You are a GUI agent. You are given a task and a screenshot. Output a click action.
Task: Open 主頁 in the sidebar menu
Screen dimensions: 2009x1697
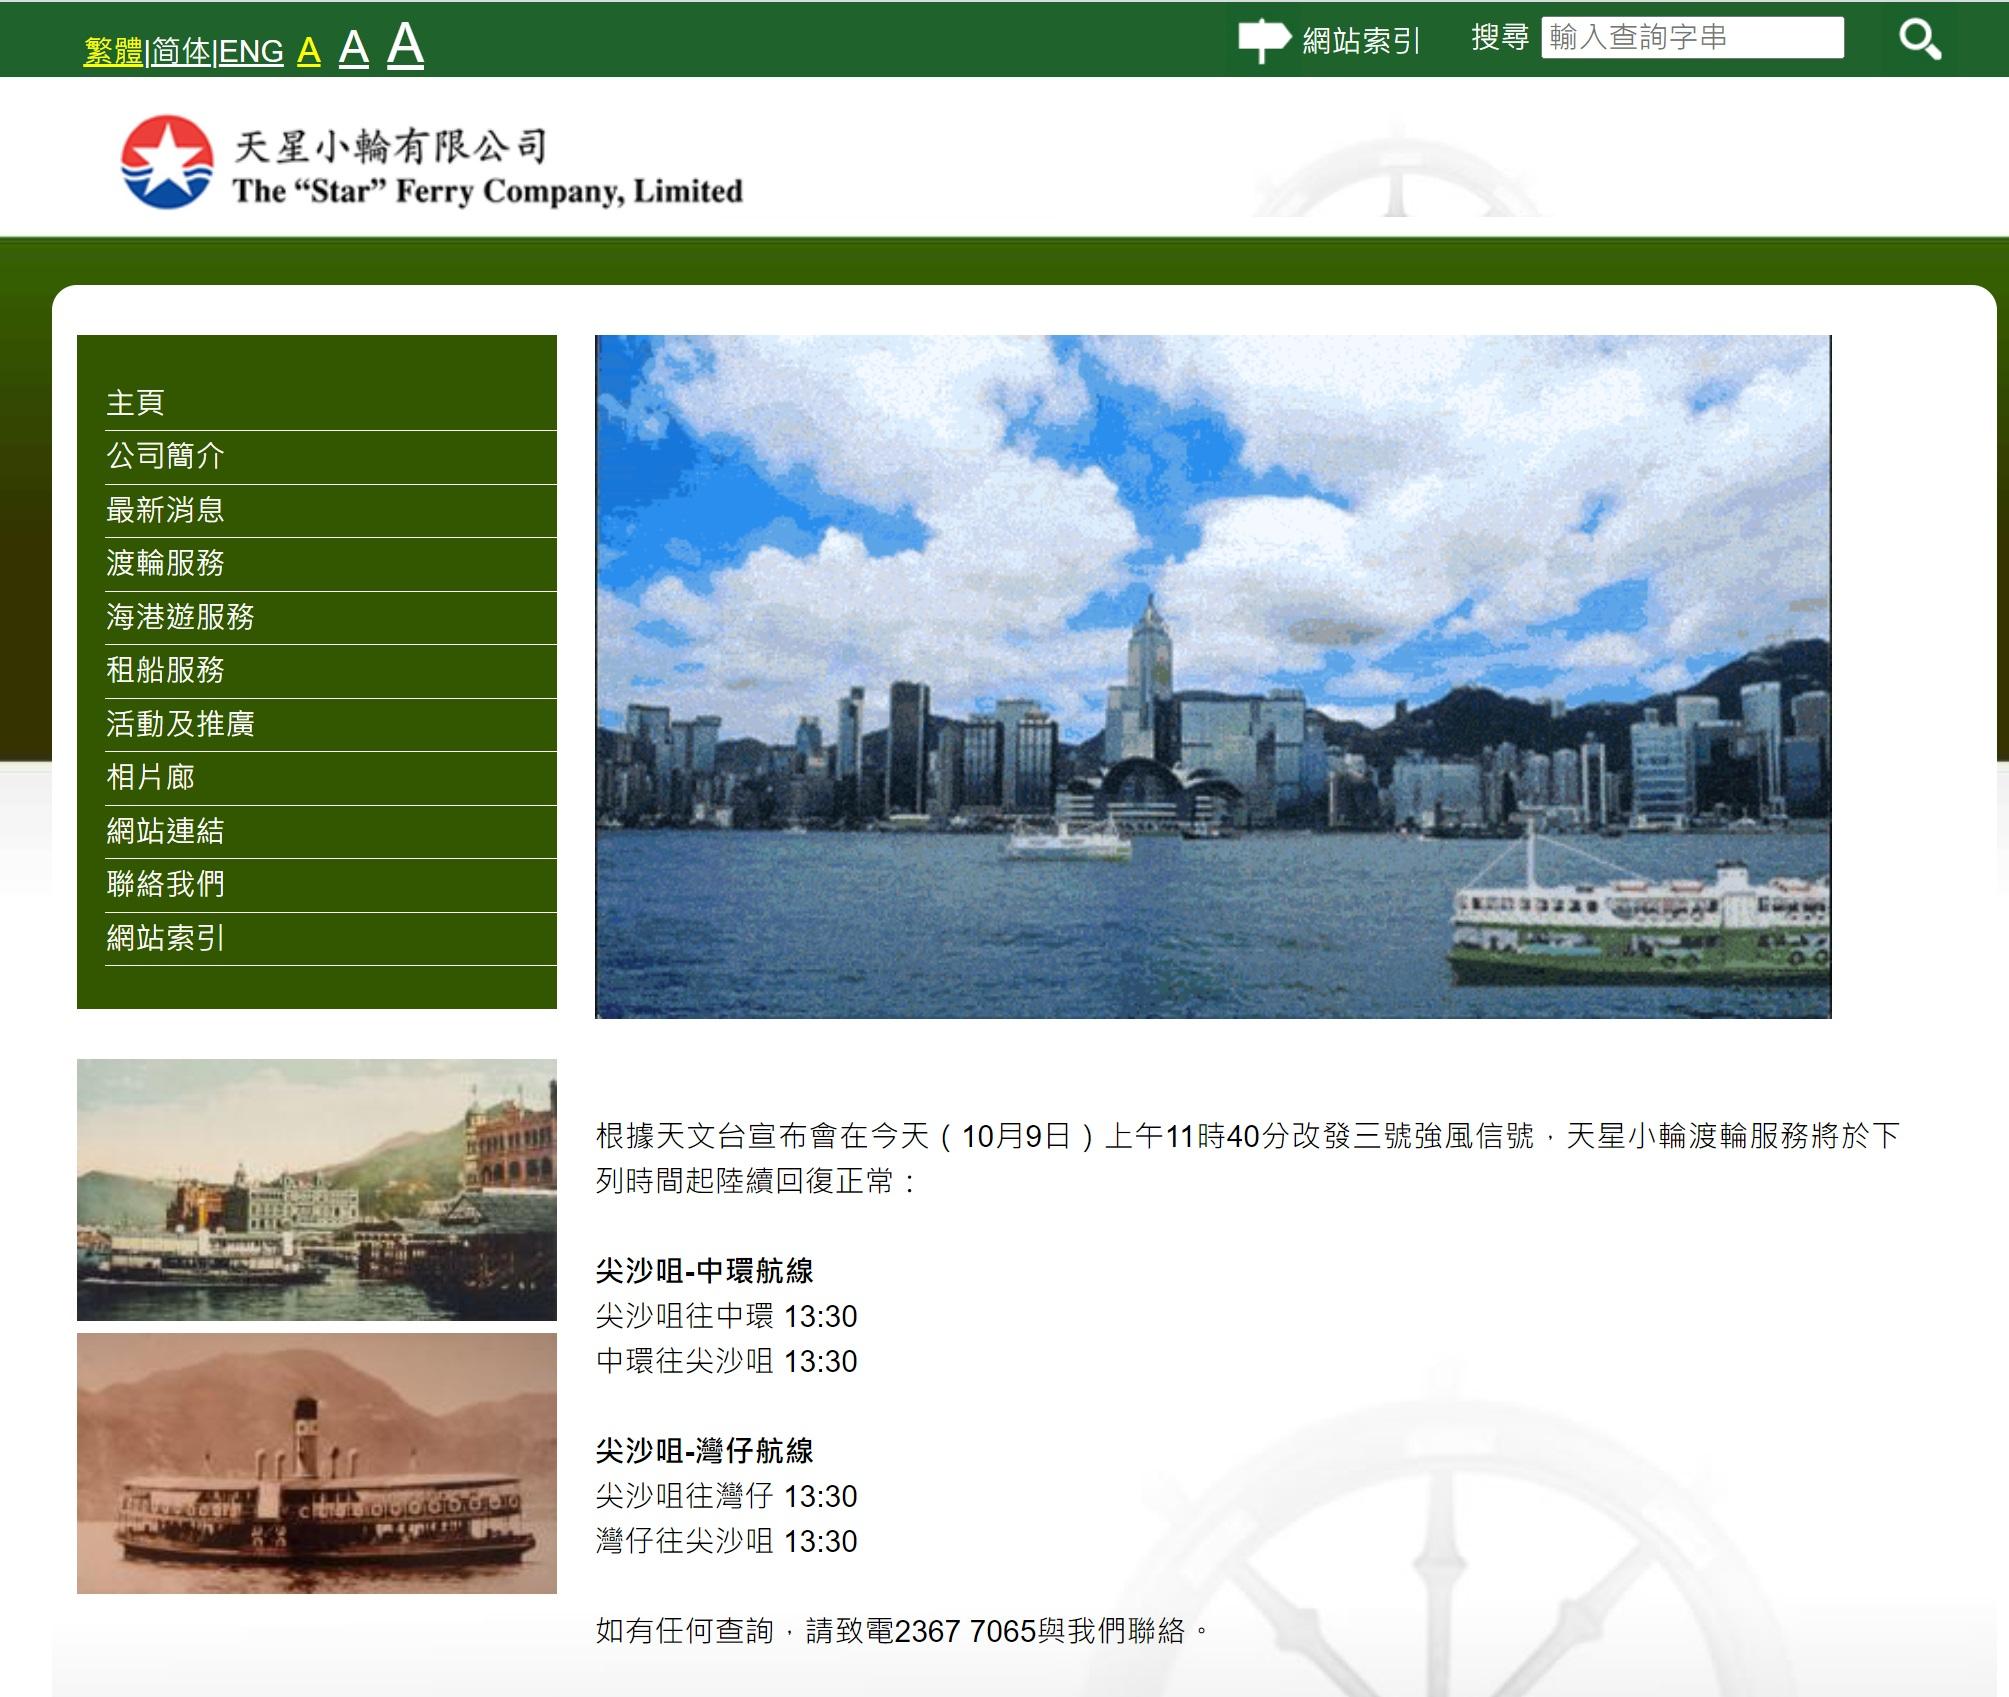(135, 403)
